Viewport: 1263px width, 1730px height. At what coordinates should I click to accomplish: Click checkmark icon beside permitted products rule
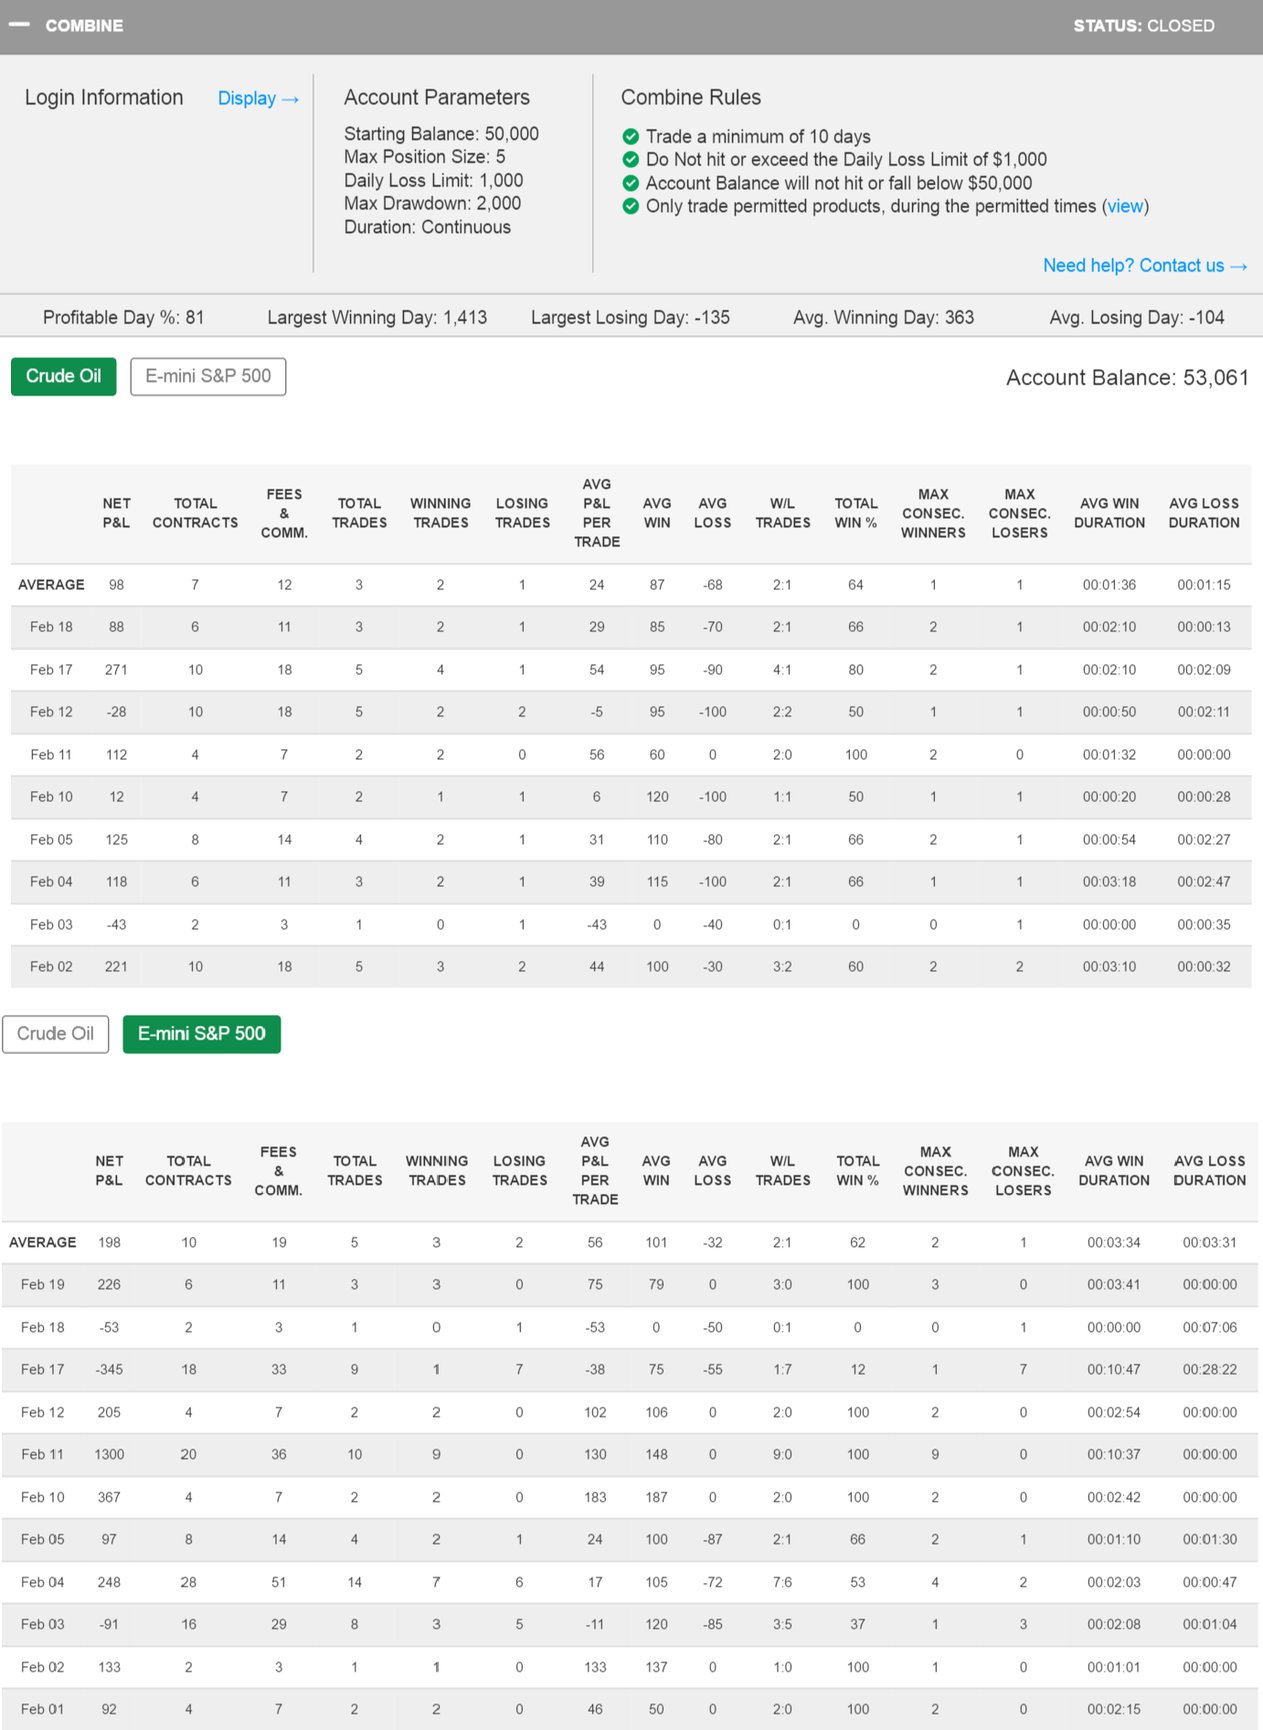click(630, 206)
